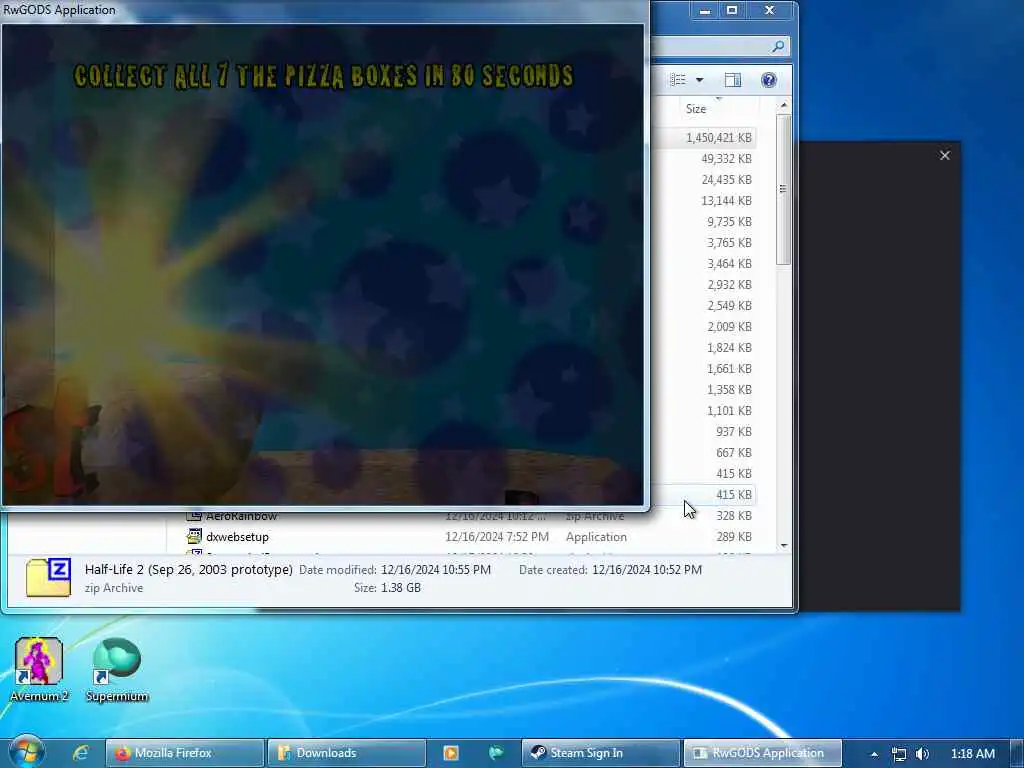Click the dxwebsetup file icon
Screen dimensions: 1024x768
point(194,537)
